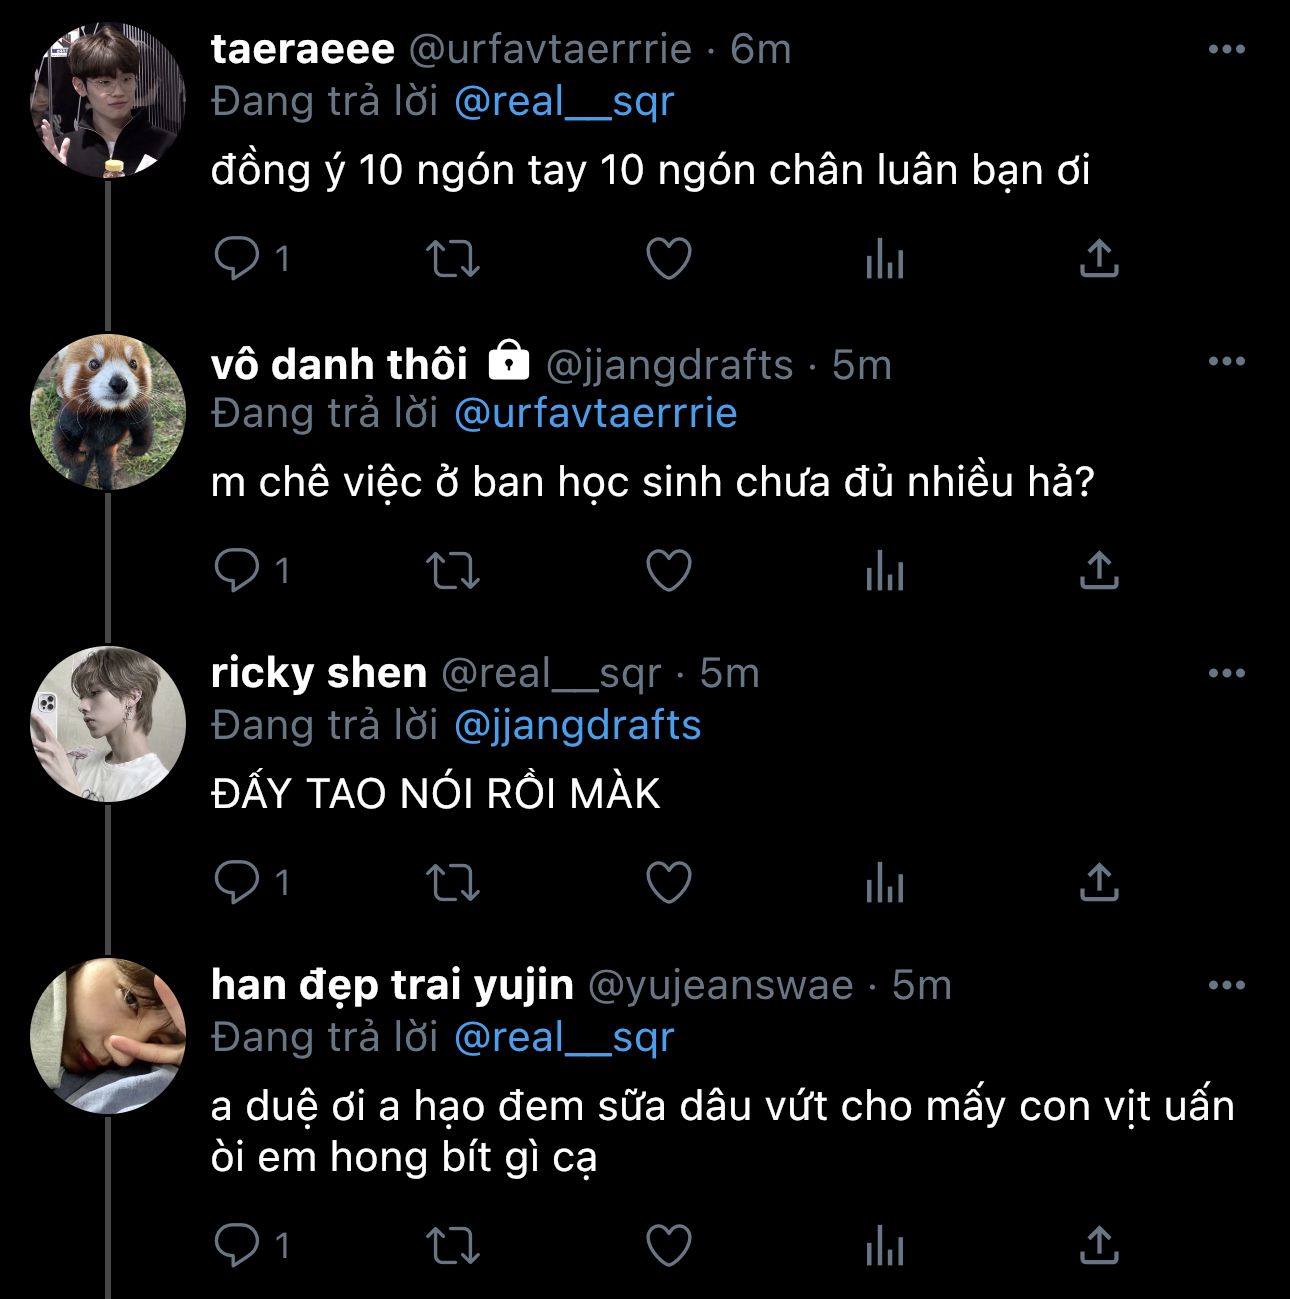
Task: Open the @urfavtaerrrie mention link
Action: [x=595, y=413]
